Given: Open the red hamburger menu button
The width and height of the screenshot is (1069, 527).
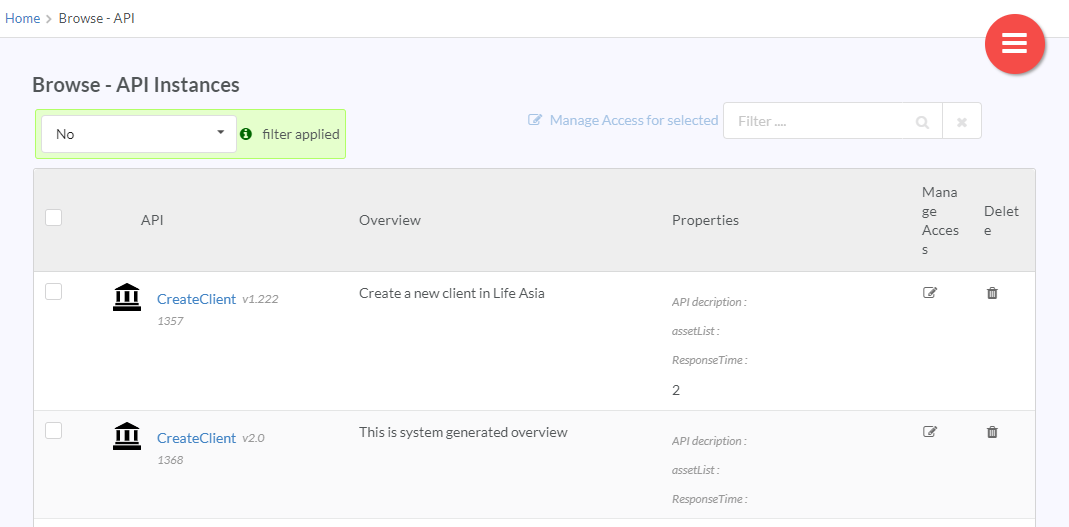Looking at the screenshot, I should (1014, 44).
